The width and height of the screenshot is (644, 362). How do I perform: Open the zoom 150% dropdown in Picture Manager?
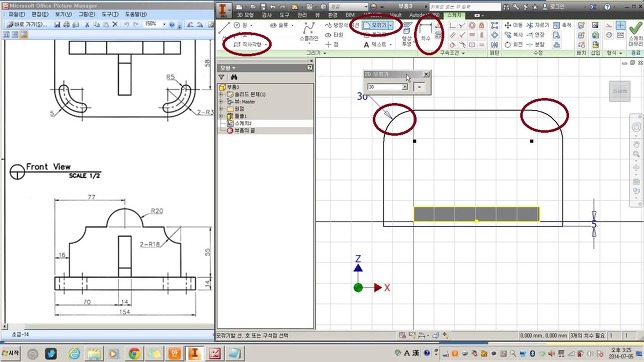click(164, 24)
